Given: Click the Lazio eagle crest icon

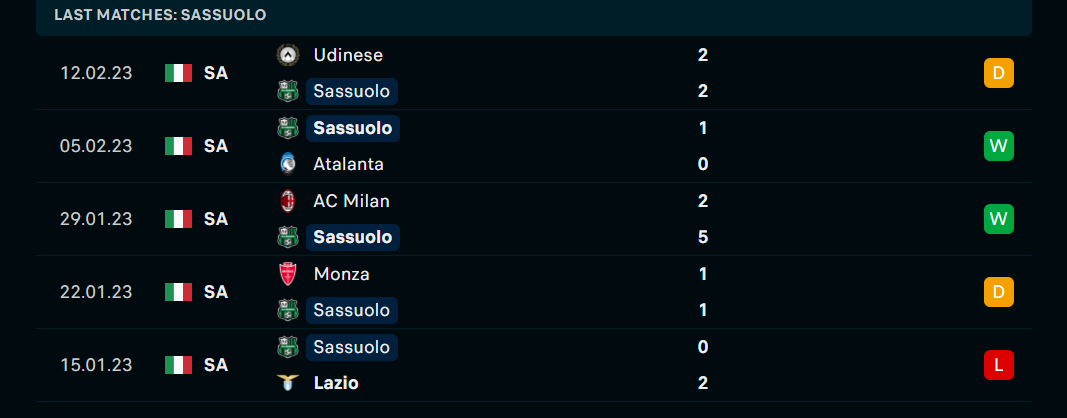Looking at the screenshot, I should pyautogui.click(x=288, y=383).
